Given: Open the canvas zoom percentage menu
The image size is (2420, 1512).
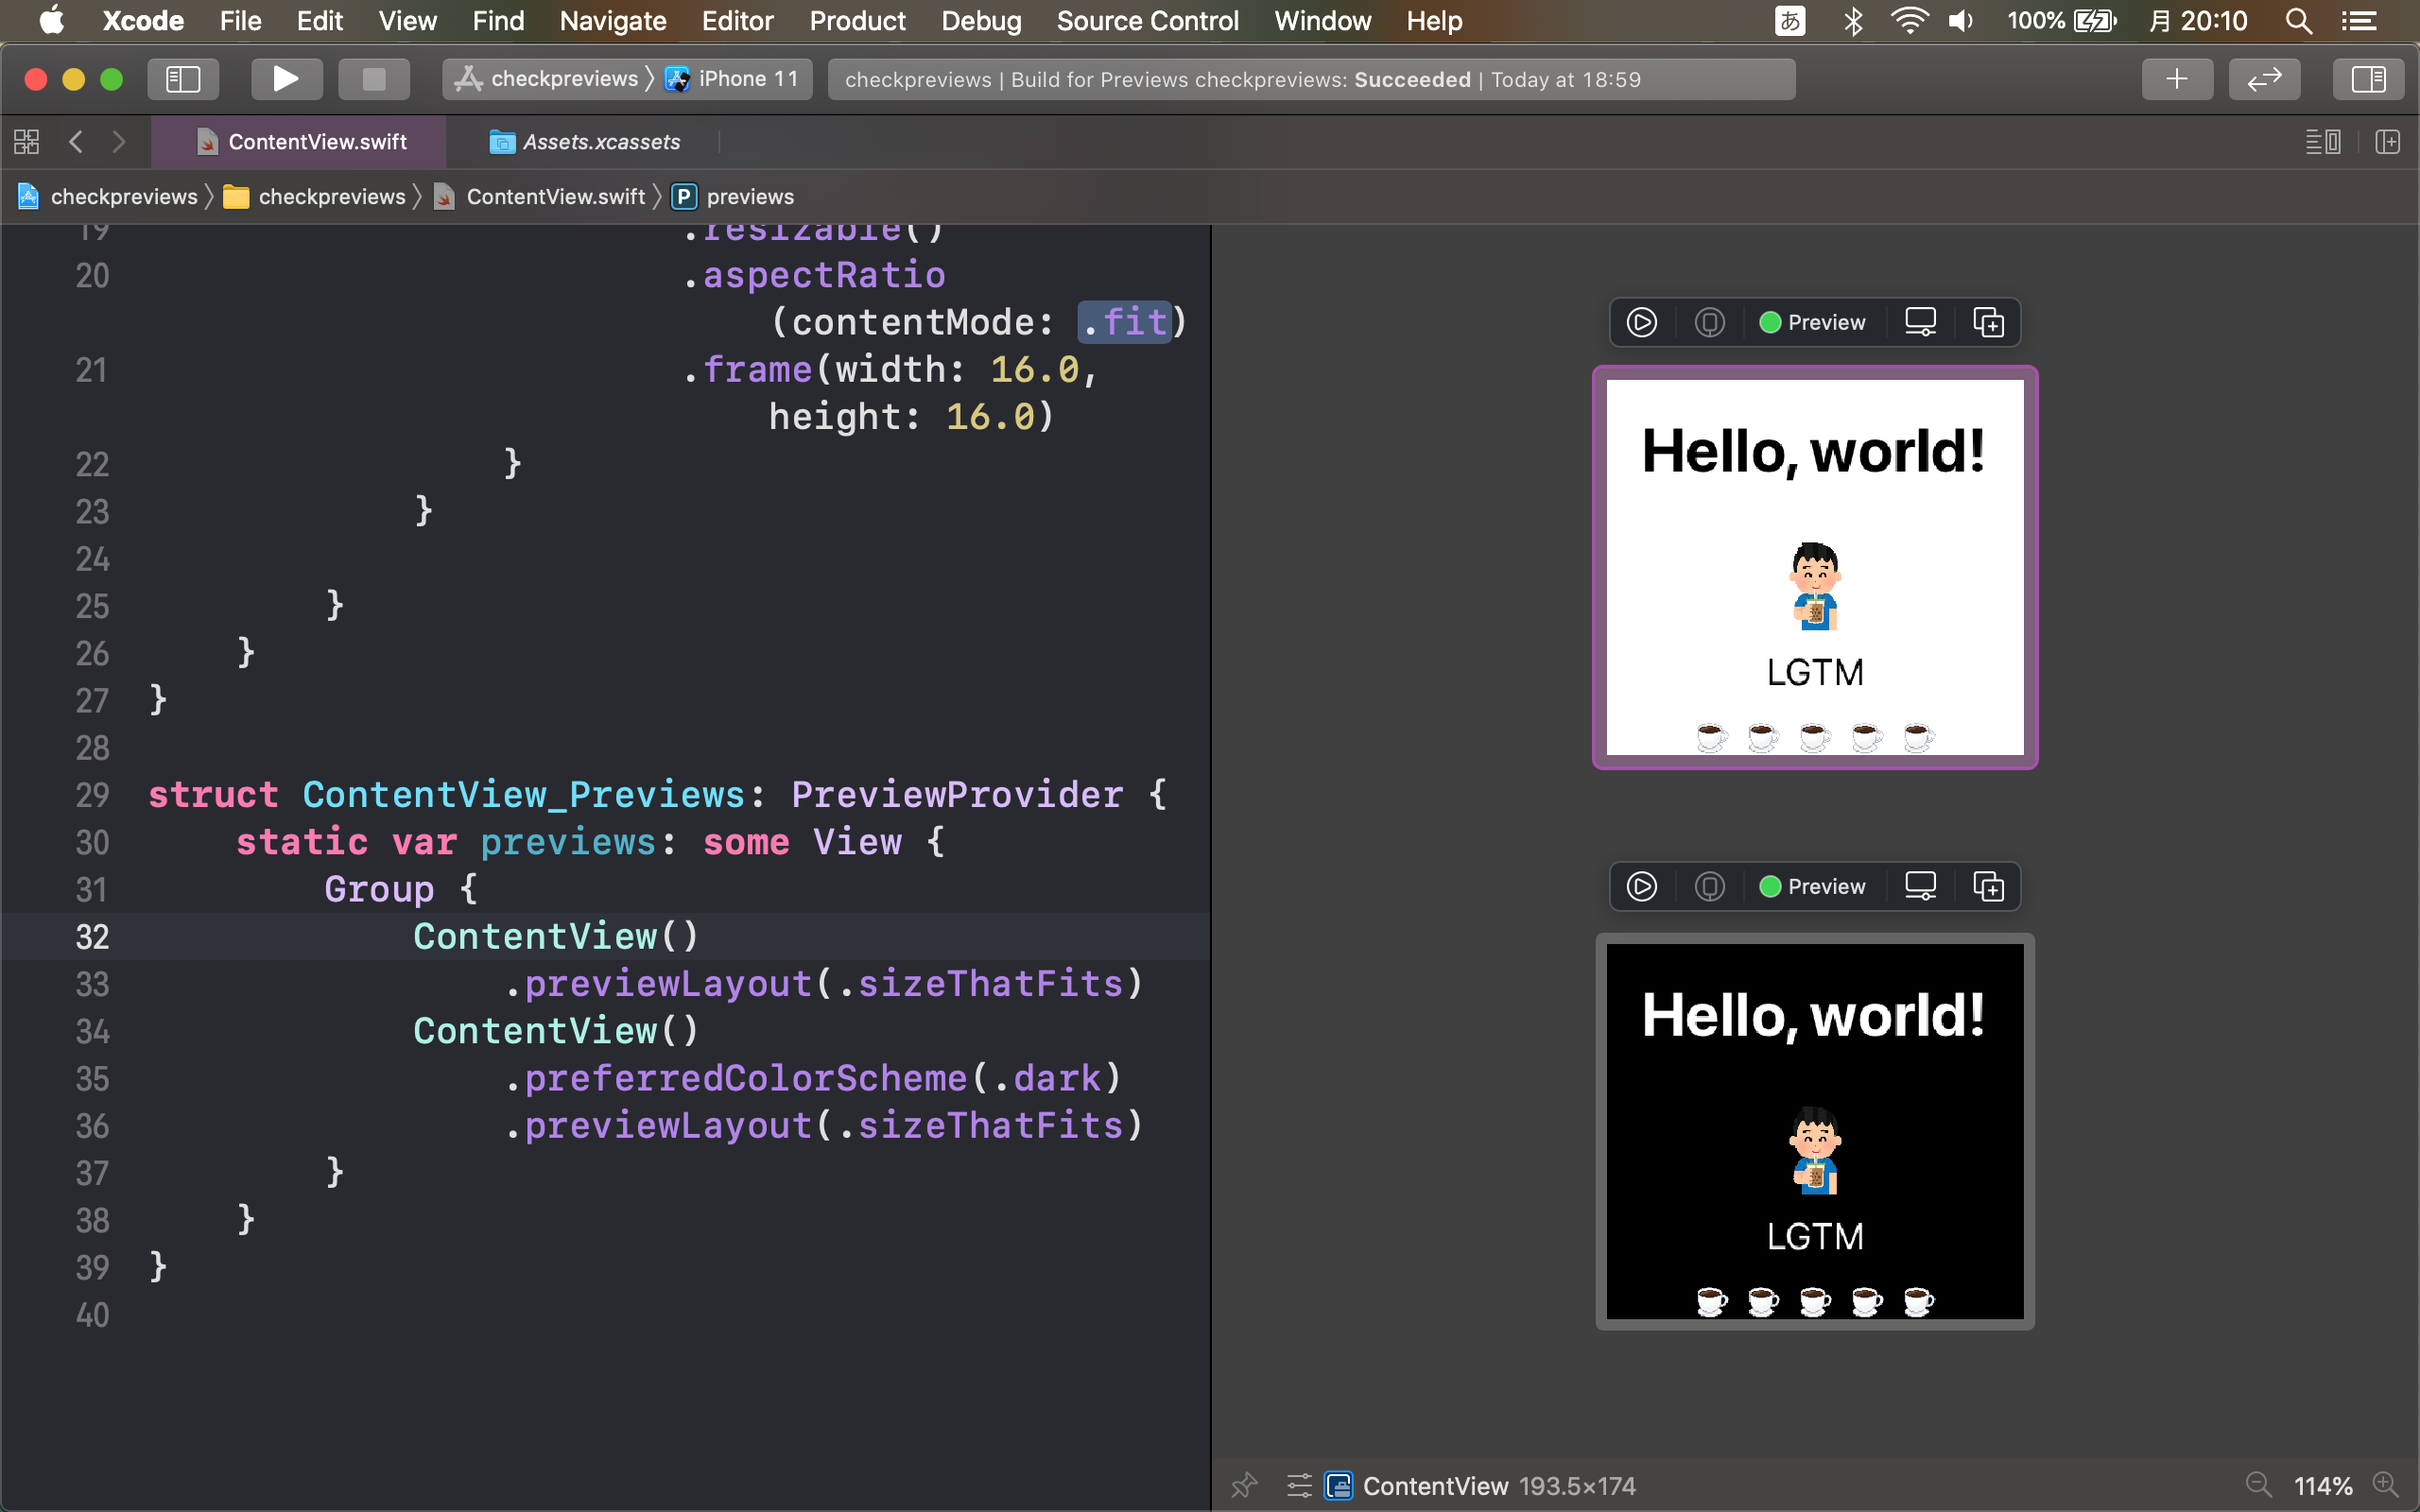Looking at the screenshot, I should click(x=2322, y=1486).
